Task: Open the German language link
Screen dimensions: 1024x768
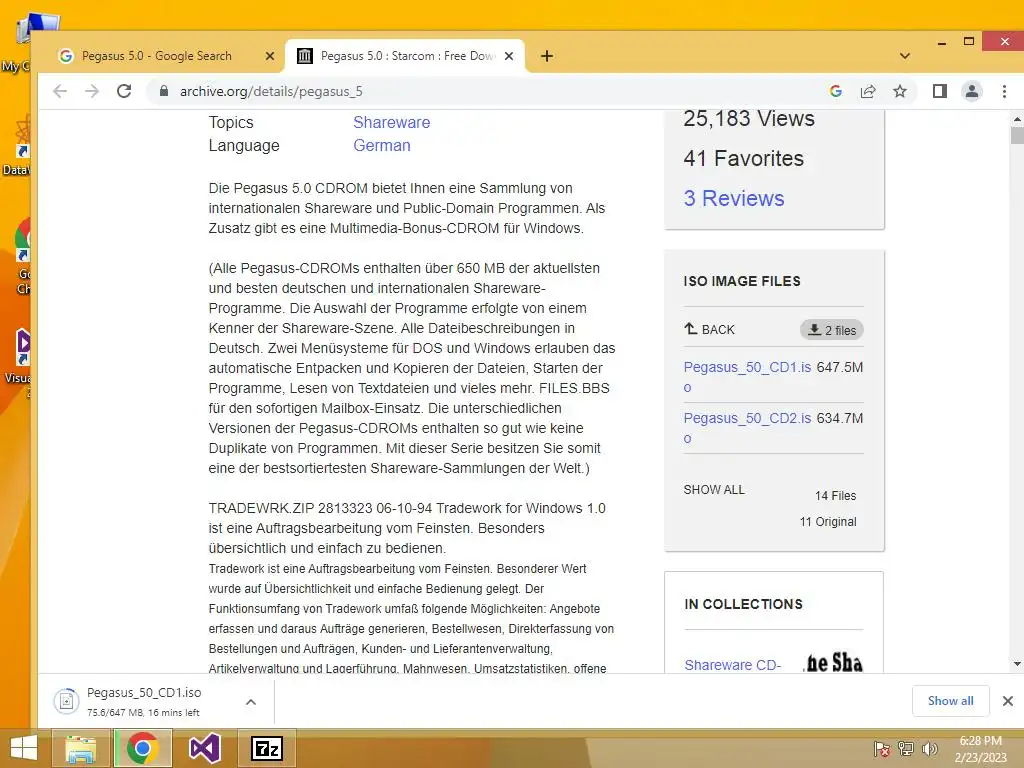Action: [382, 146]
